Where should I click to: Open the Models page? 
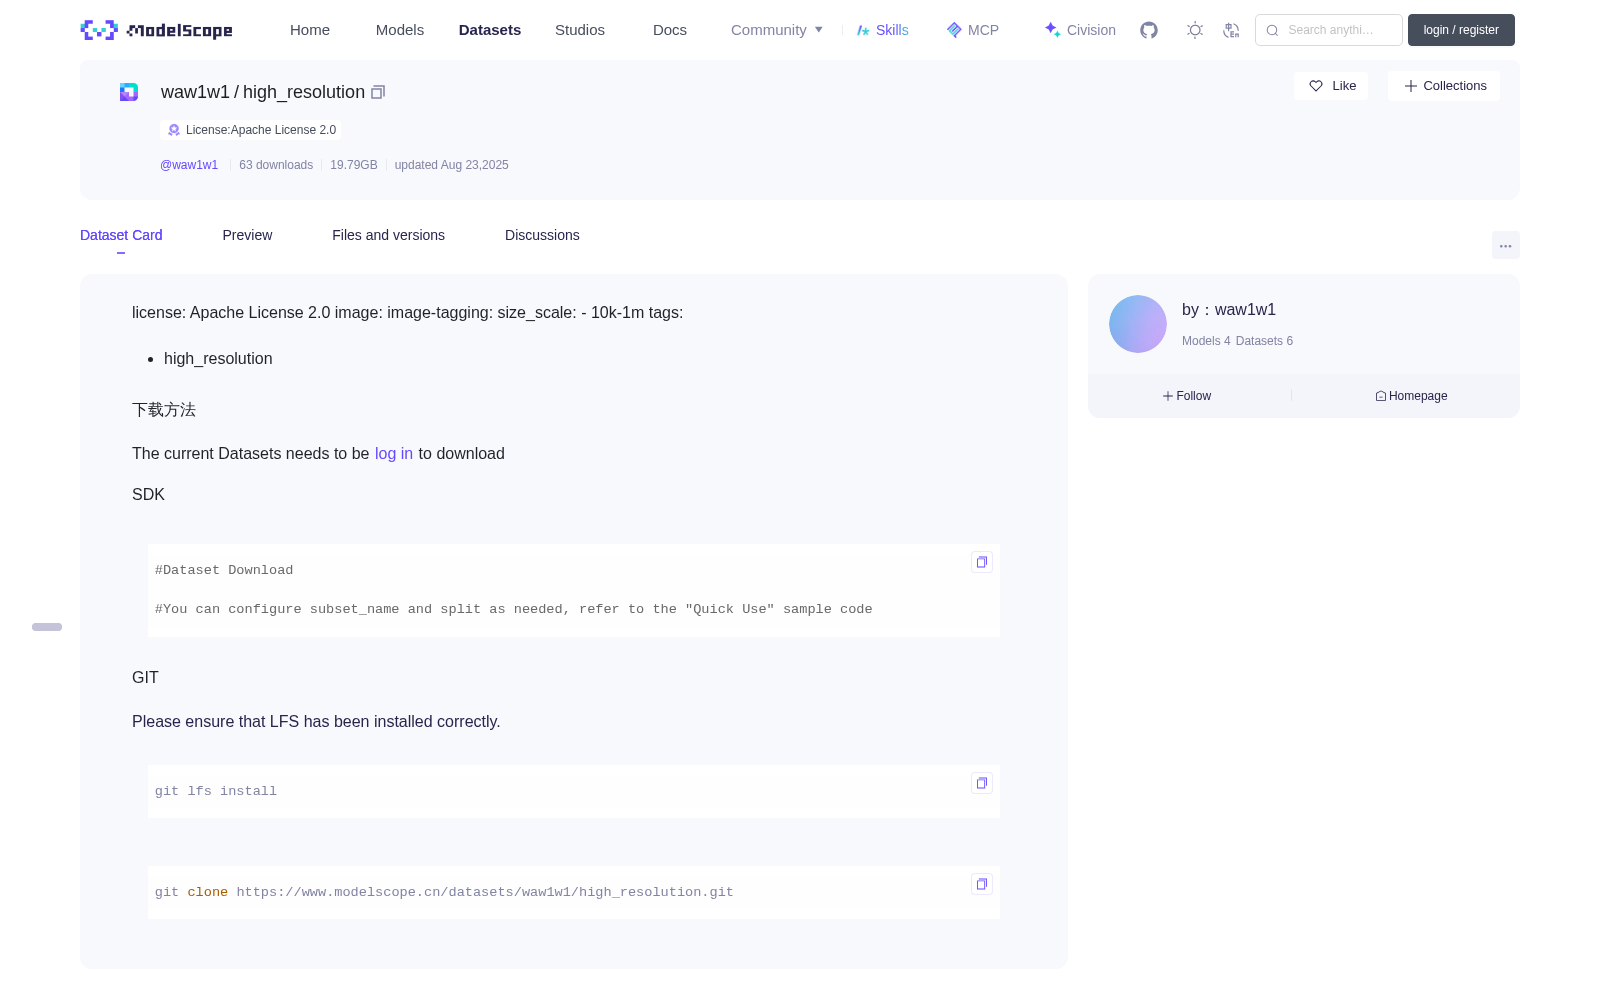pyautogui.click(x=400, y=30)
